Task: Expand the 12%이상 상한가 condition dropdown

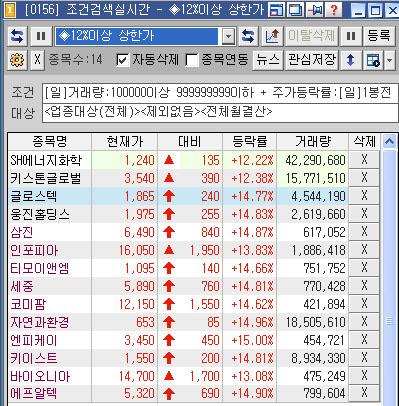Action: [x=228, y=36]
